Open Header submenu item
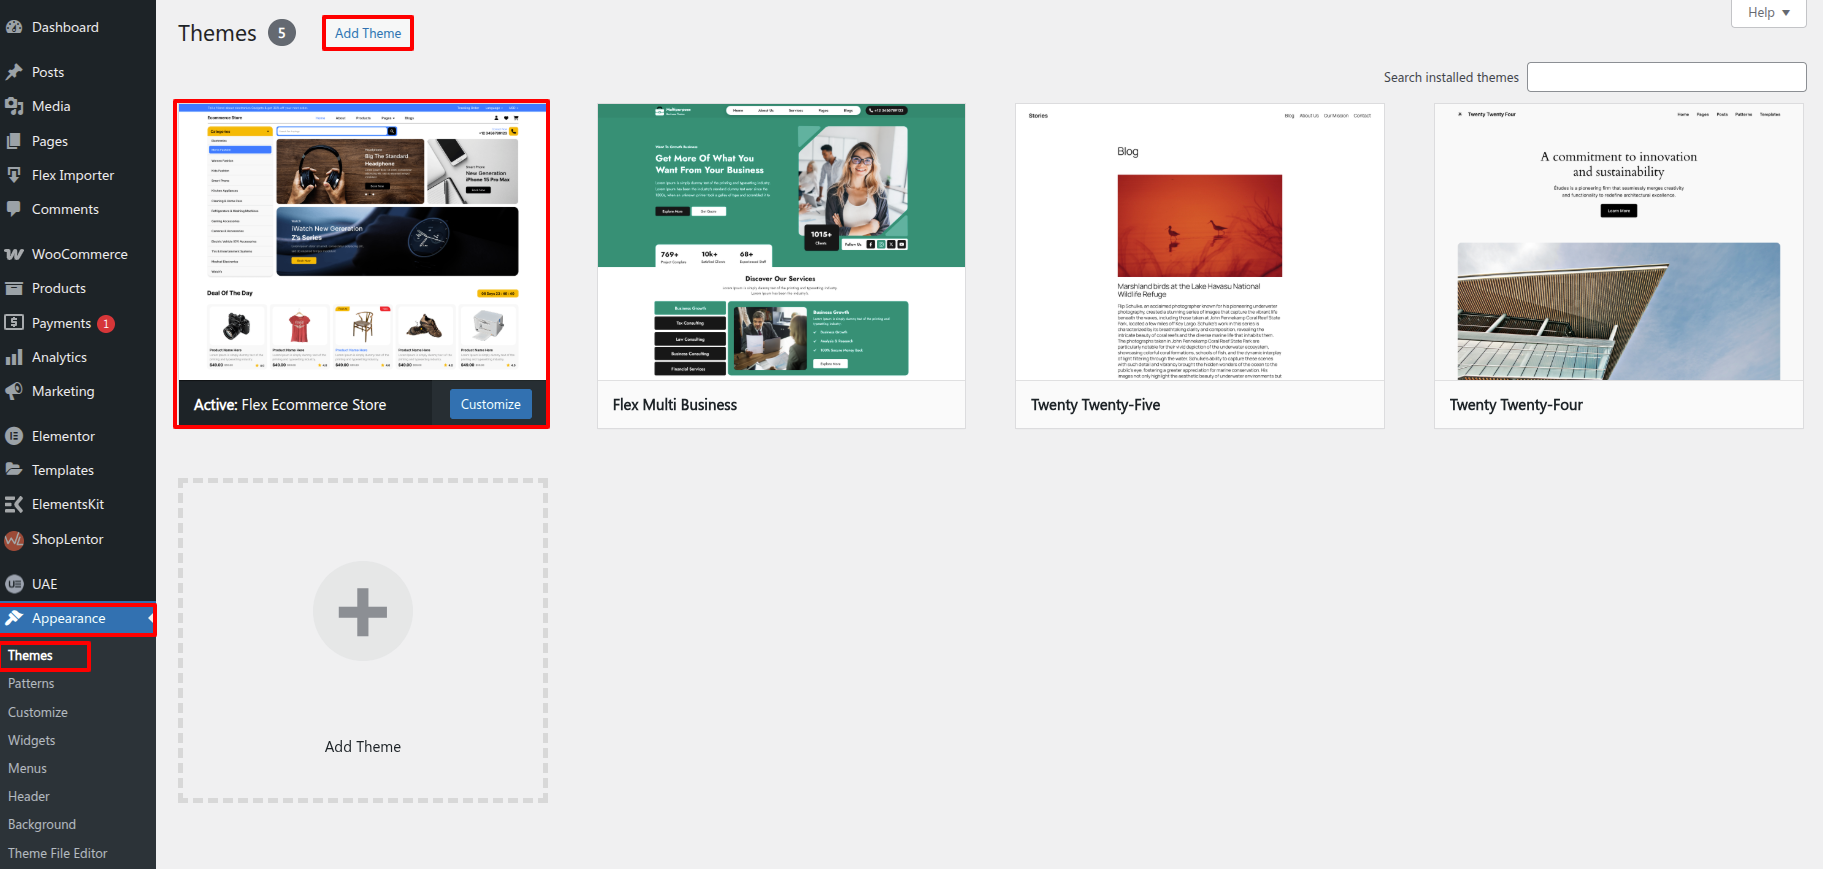 click(29, 796)
